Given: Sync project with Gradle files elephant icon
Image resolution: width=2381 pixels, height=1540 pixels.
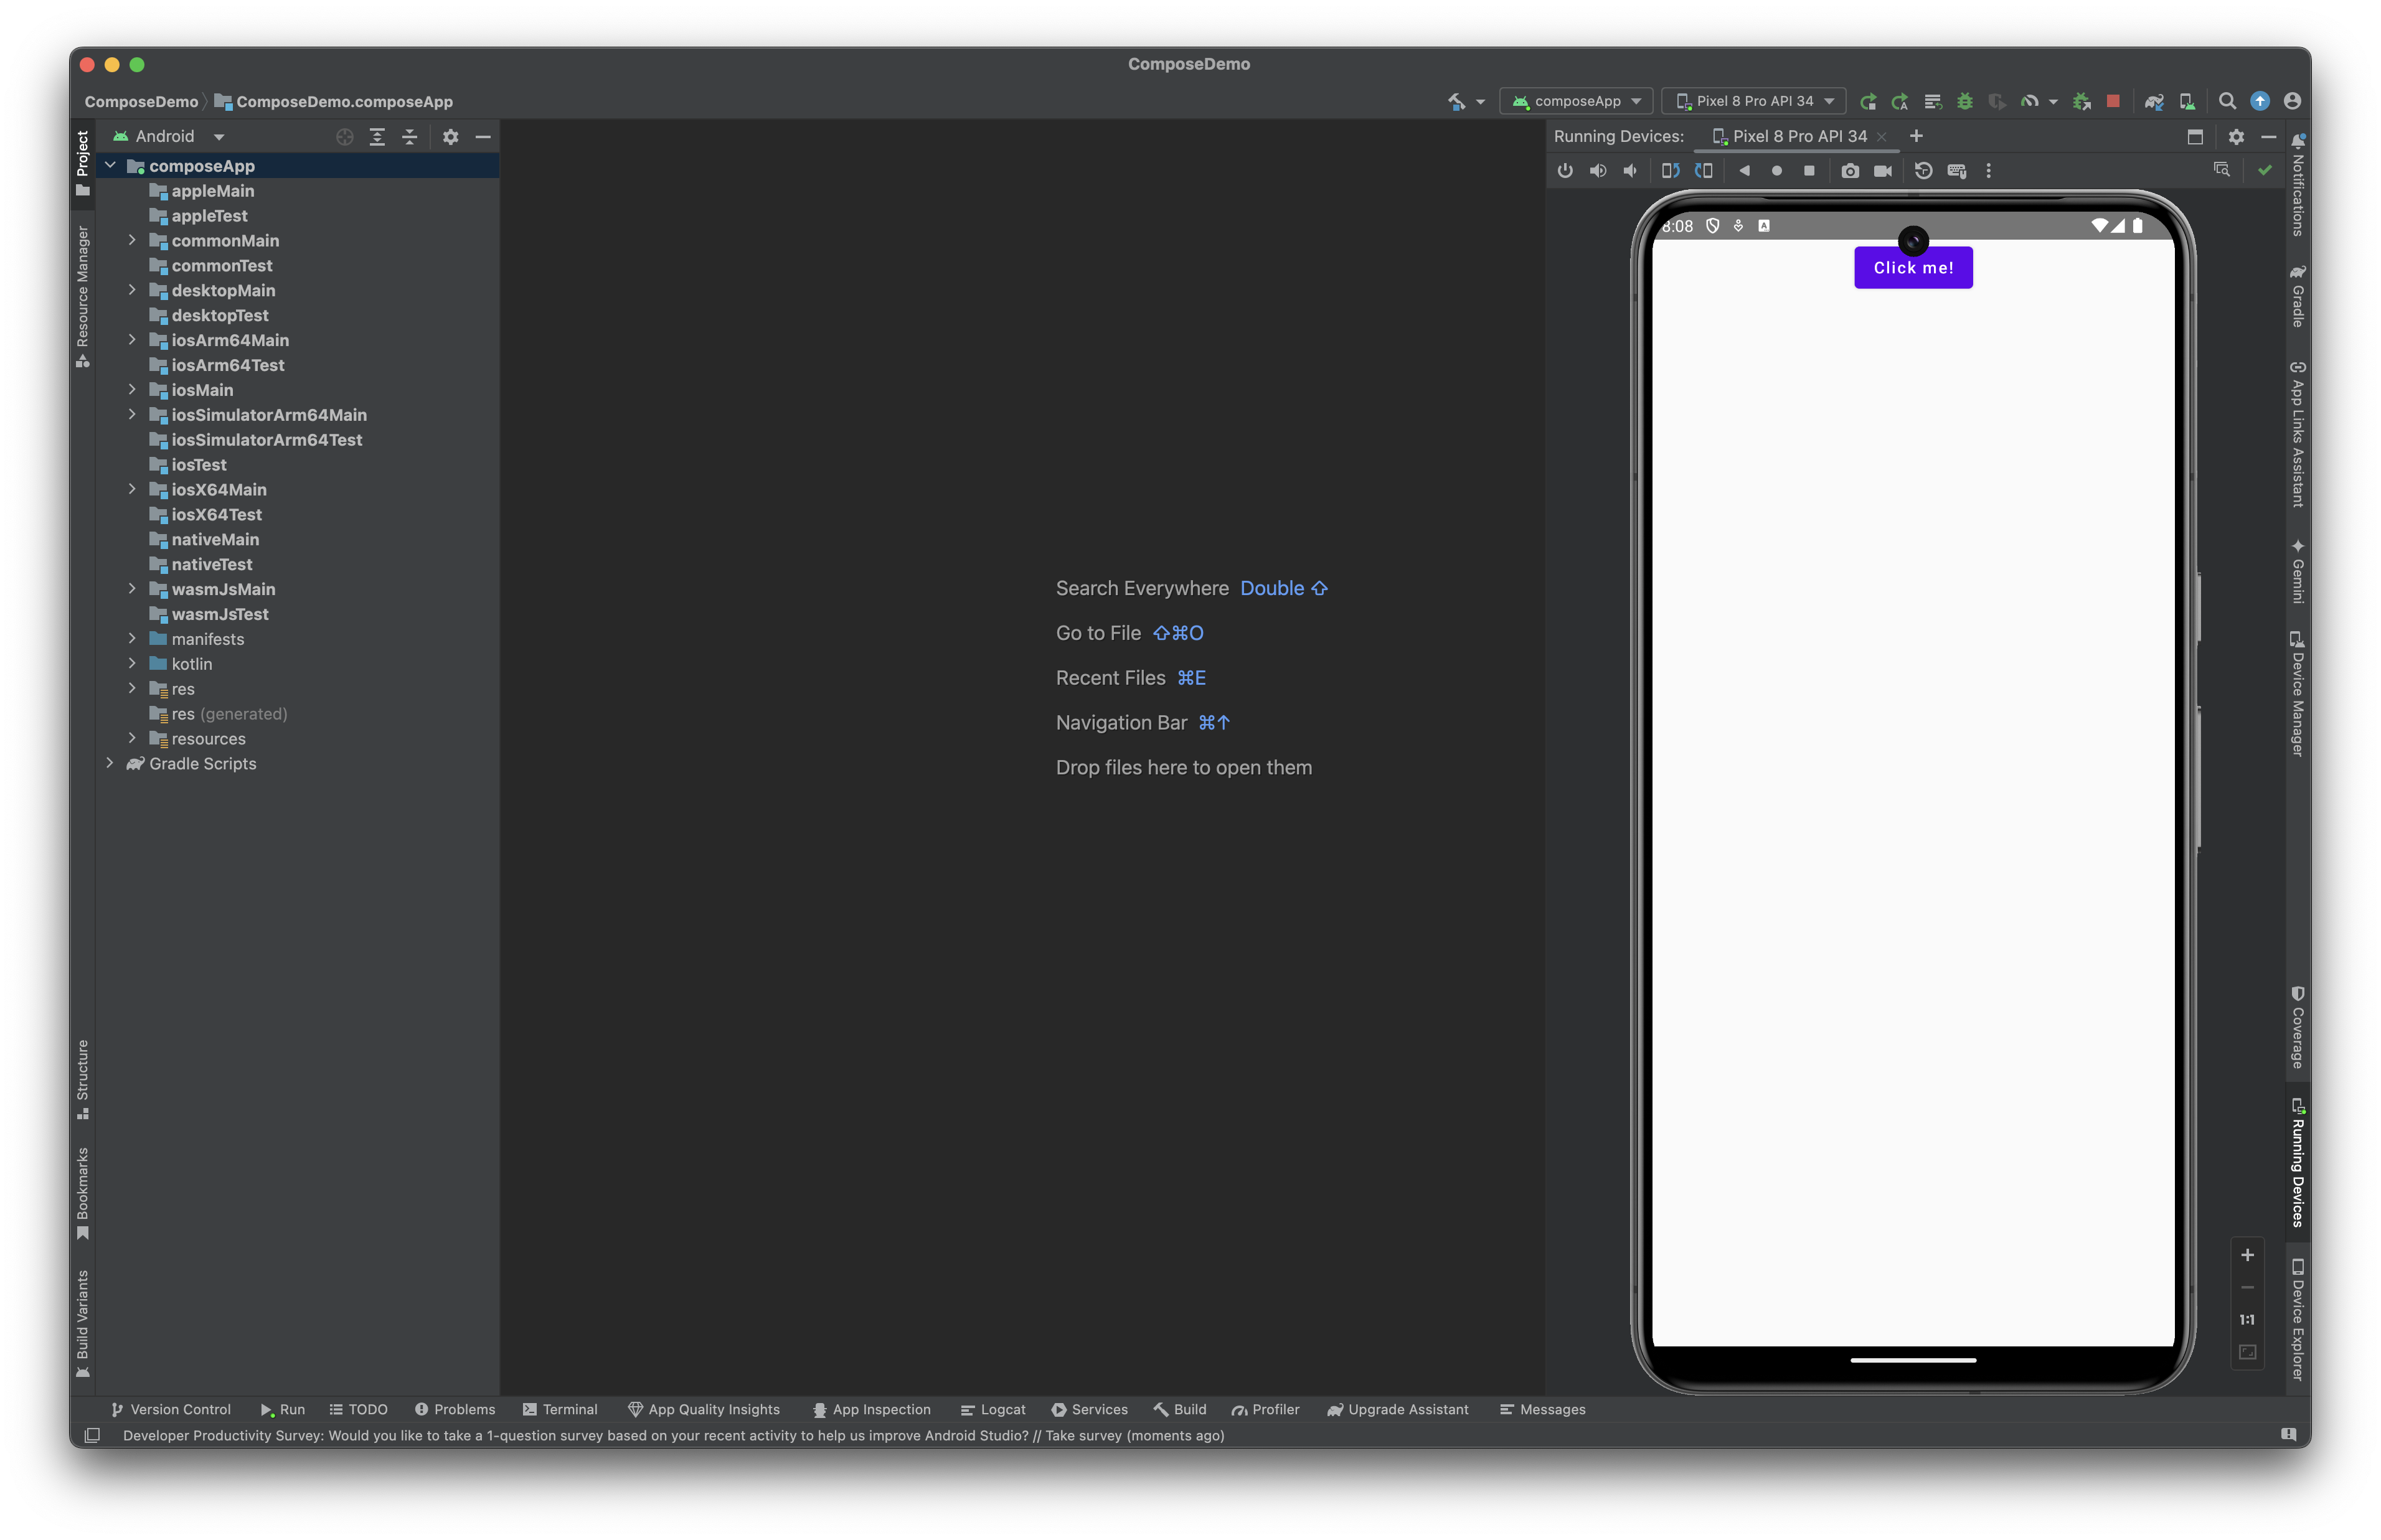Looking at the screenshot, I should 2154,101.
